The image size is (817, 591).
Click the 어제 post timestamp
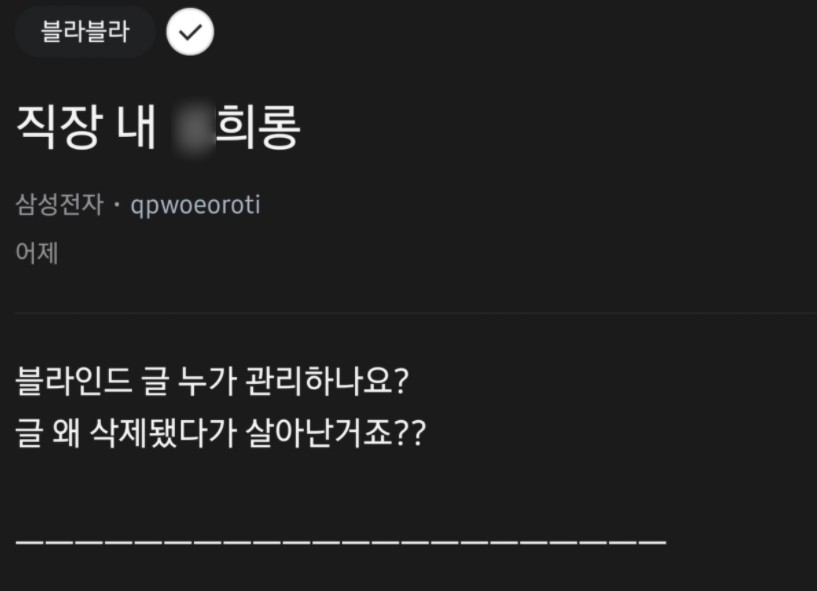click(37, 252)
